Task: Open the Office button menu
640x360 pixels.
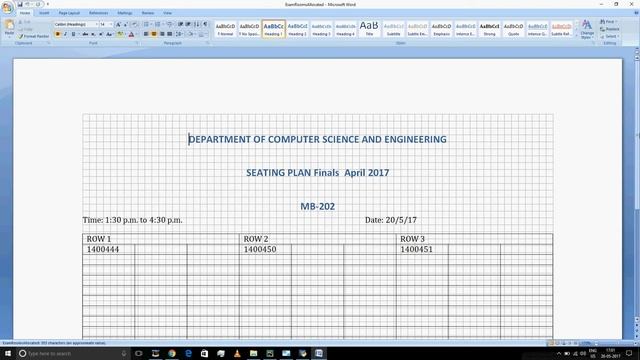Action: [7, 7]
